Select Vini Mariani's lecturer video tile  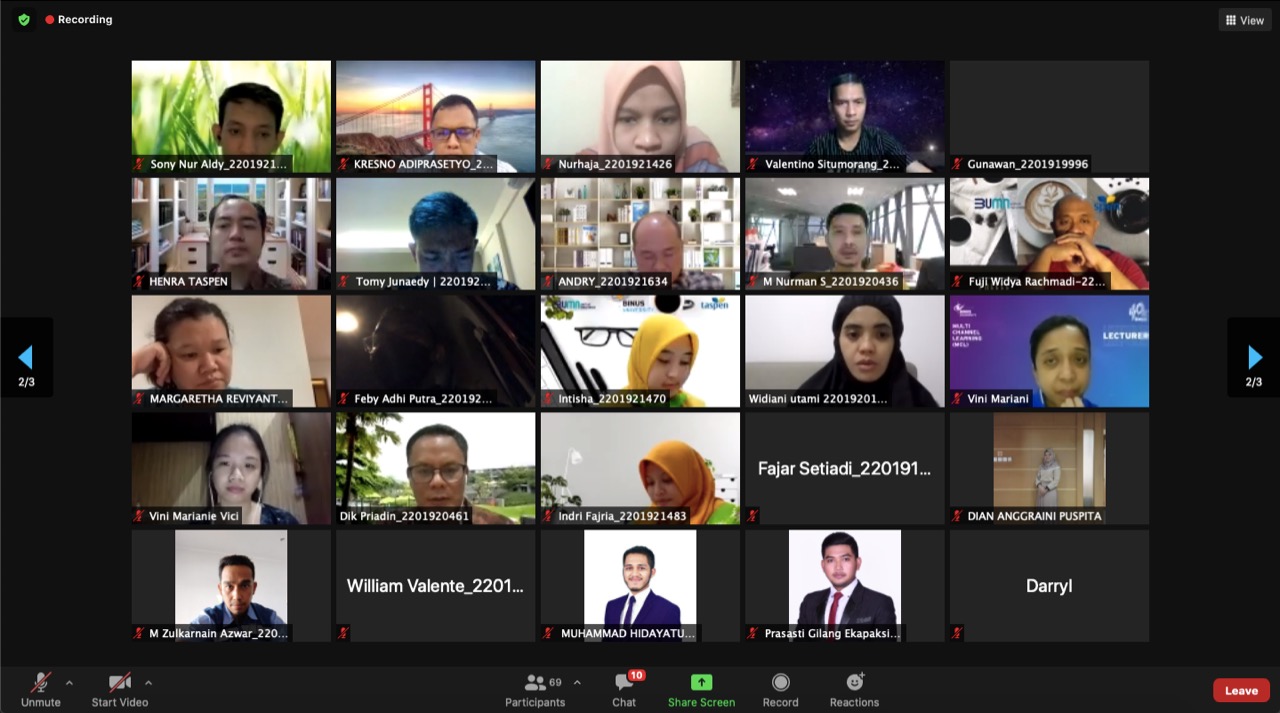pos(1049,350)
